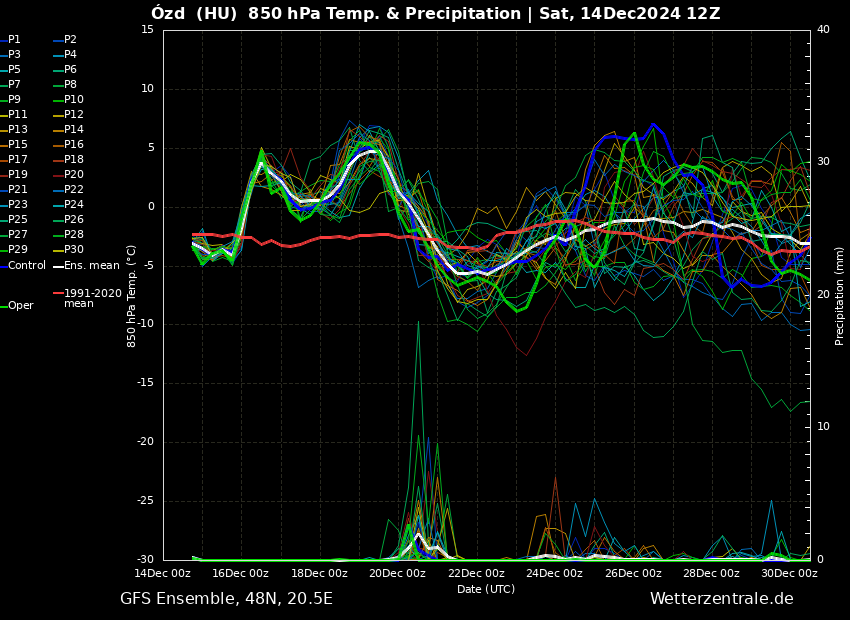Toggle the Control run legend item
The width and height of the screenshot is (850, 620).
point(26,265)
